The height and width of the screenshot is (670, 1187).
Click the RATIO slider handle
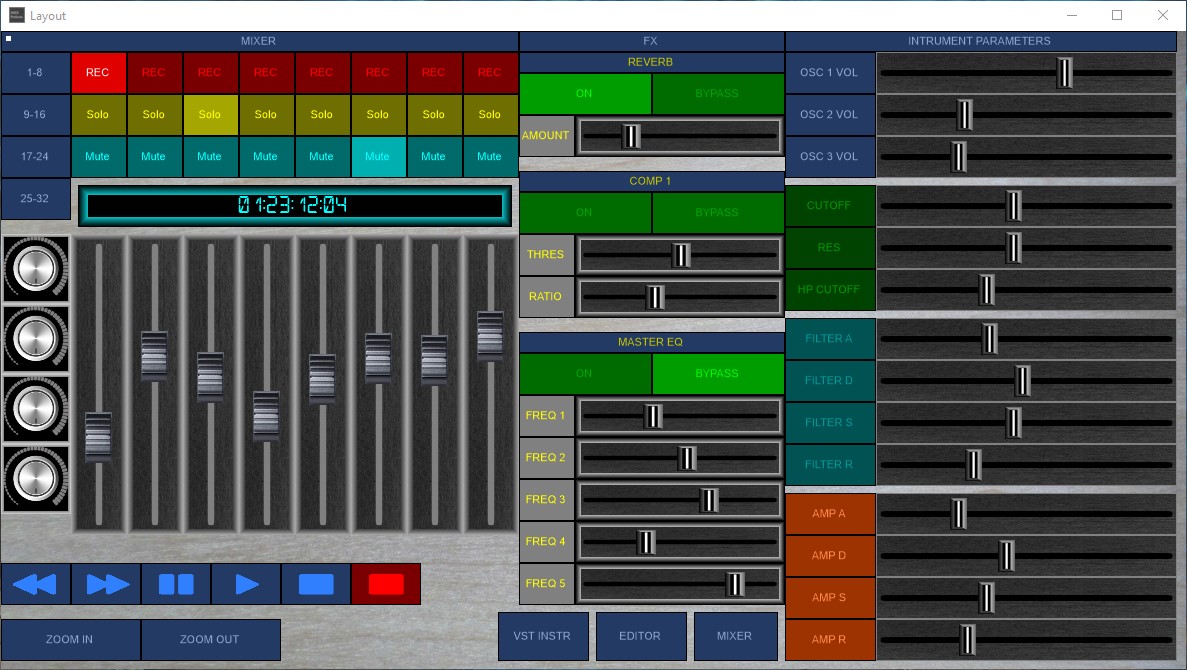[x=656, y=297]
